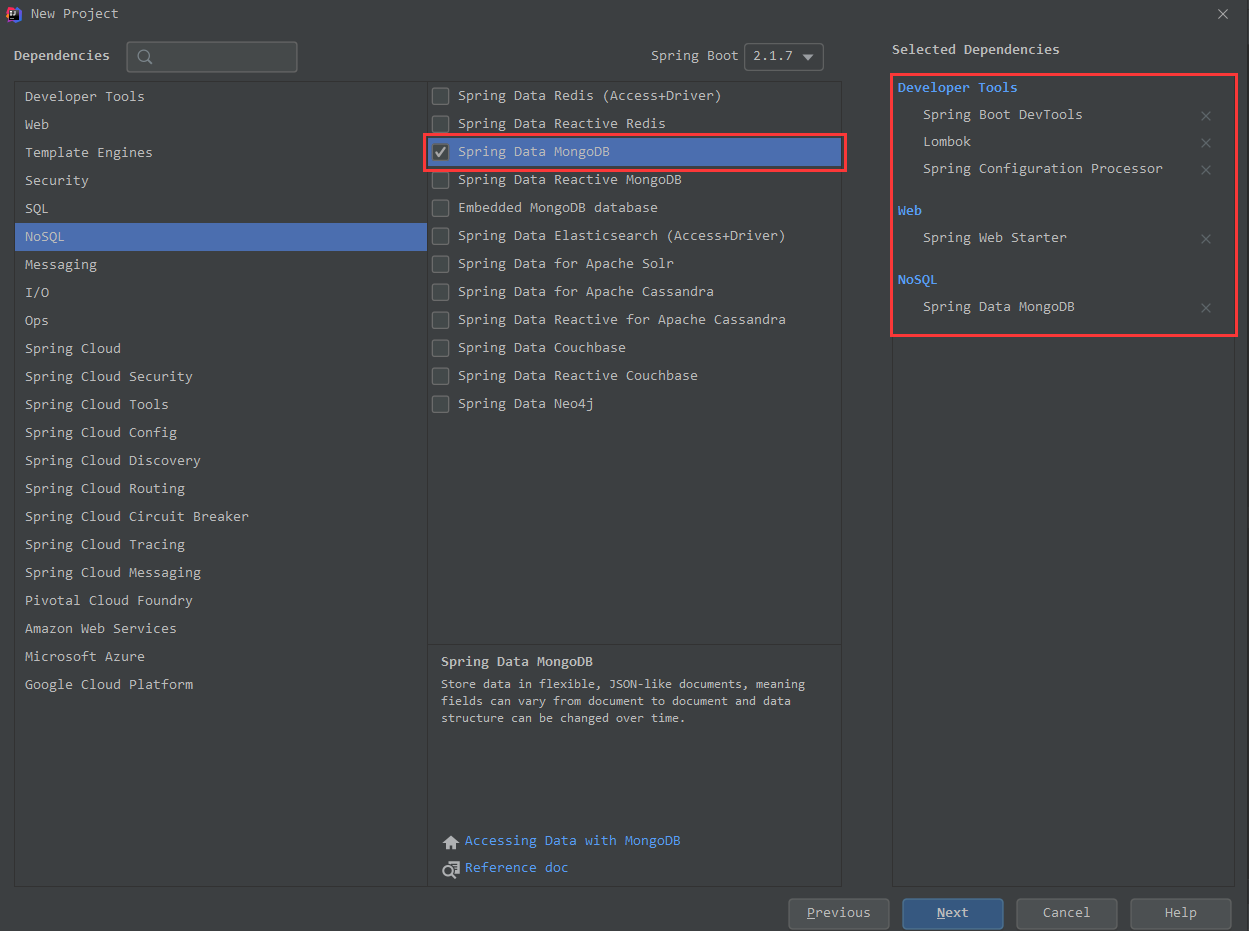
Task: Choose Google Cloud Platform category
Action: (x=221, y=685)
